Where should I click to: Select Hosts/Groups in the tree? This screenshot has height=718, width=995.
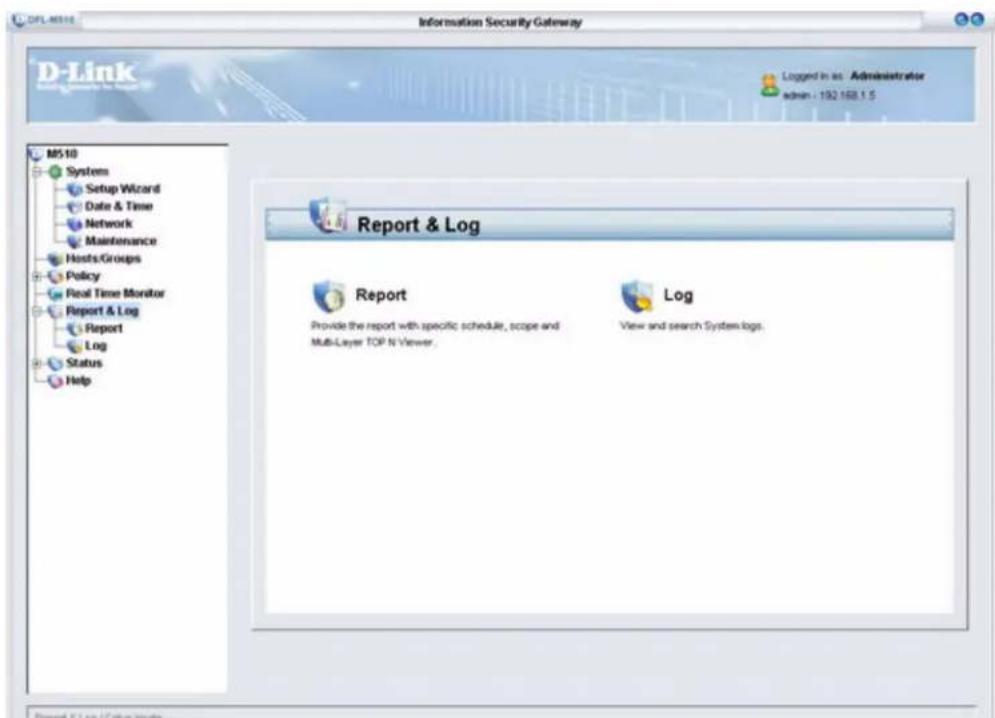coord(103,258)
